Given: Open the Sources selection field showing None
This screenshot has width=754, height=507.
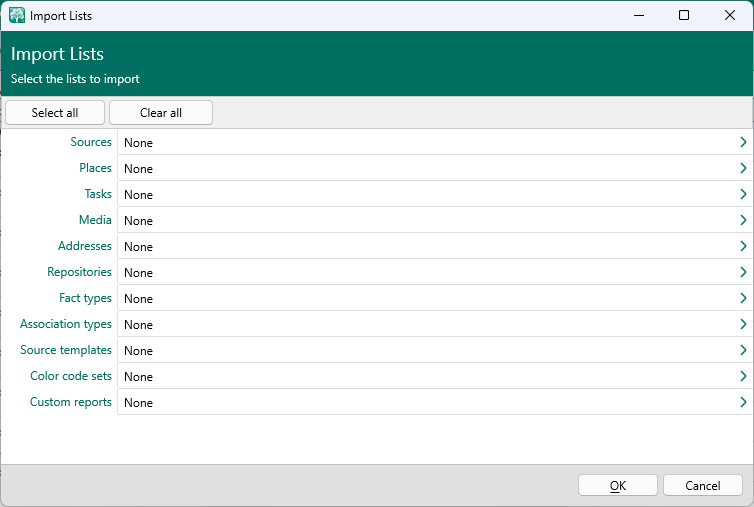Looking at the screenshot, I should pos(434,142).
